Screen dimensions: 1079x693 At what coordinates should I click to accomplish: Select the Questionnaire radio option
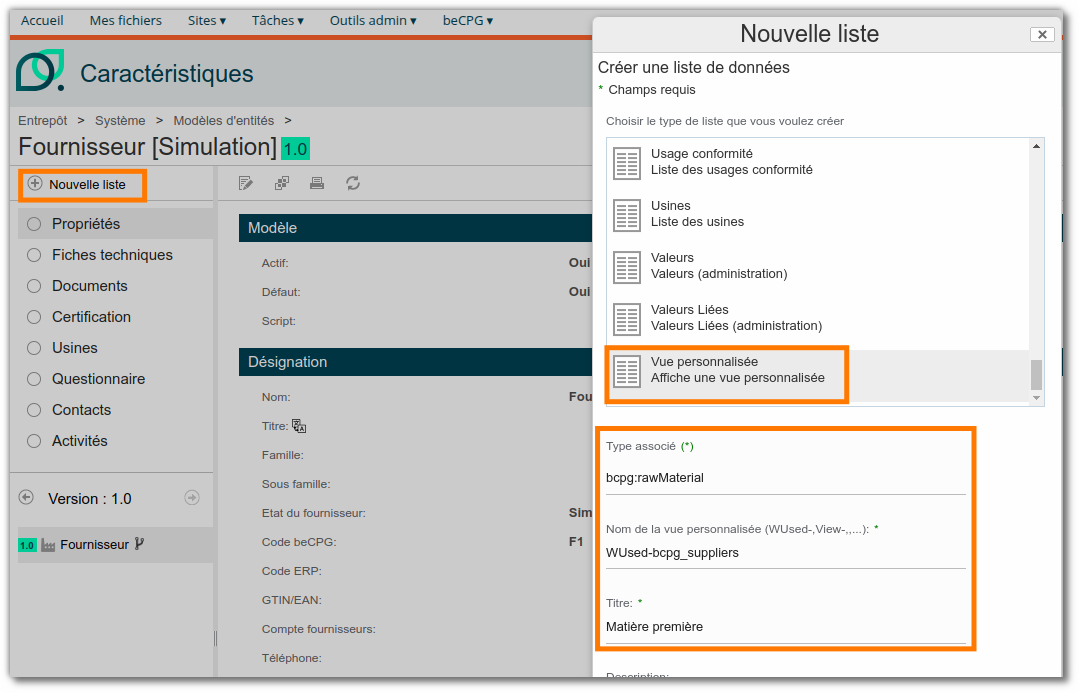point(34,379)
